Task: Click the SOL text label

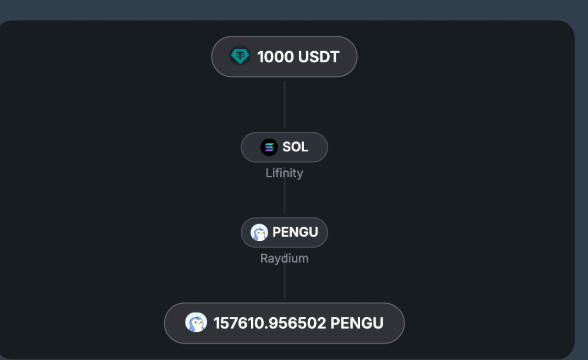Action: click(x=295, y=147)
